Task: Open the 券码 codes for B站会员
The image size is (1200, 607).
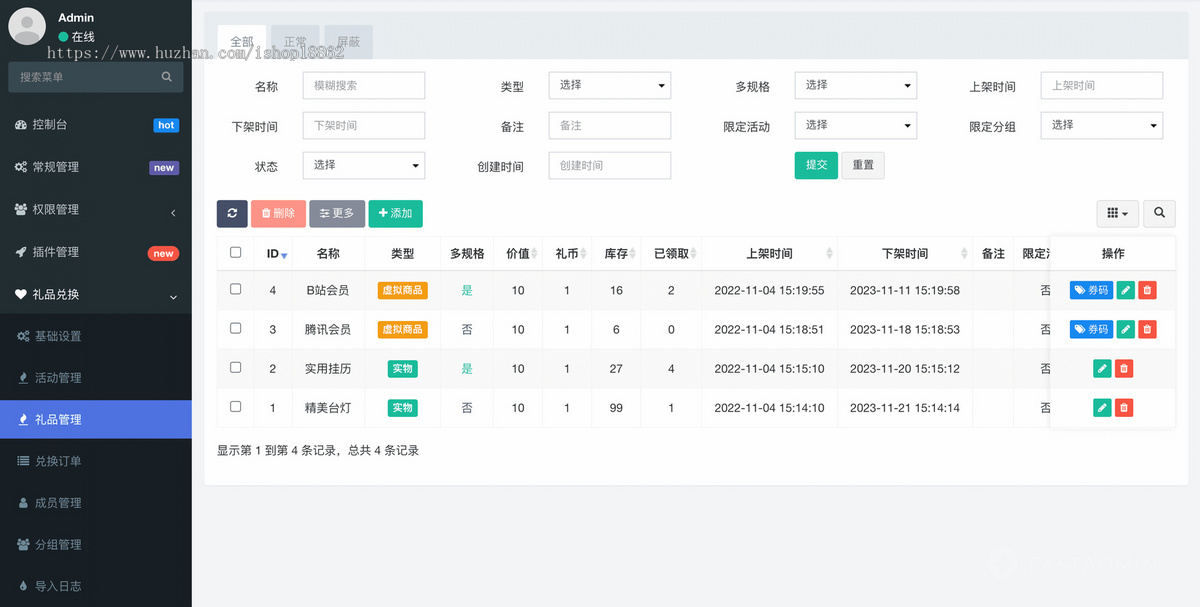Action: 1090,289
